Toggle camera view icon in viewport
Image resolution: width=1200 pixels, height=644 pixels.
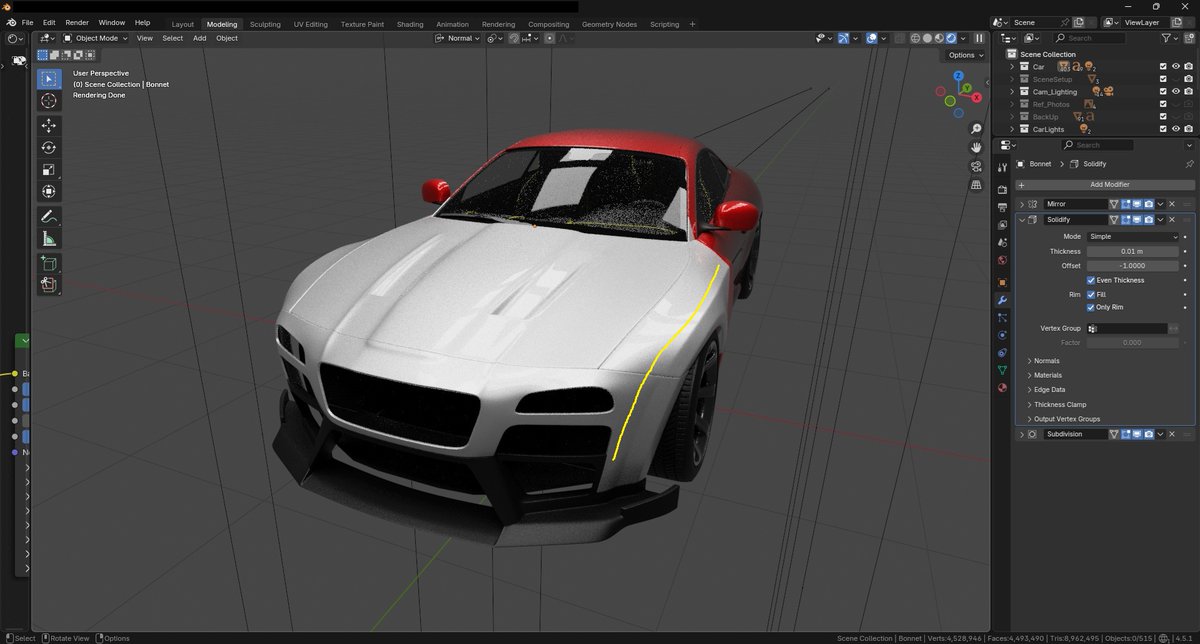click(x=976, y=166)
